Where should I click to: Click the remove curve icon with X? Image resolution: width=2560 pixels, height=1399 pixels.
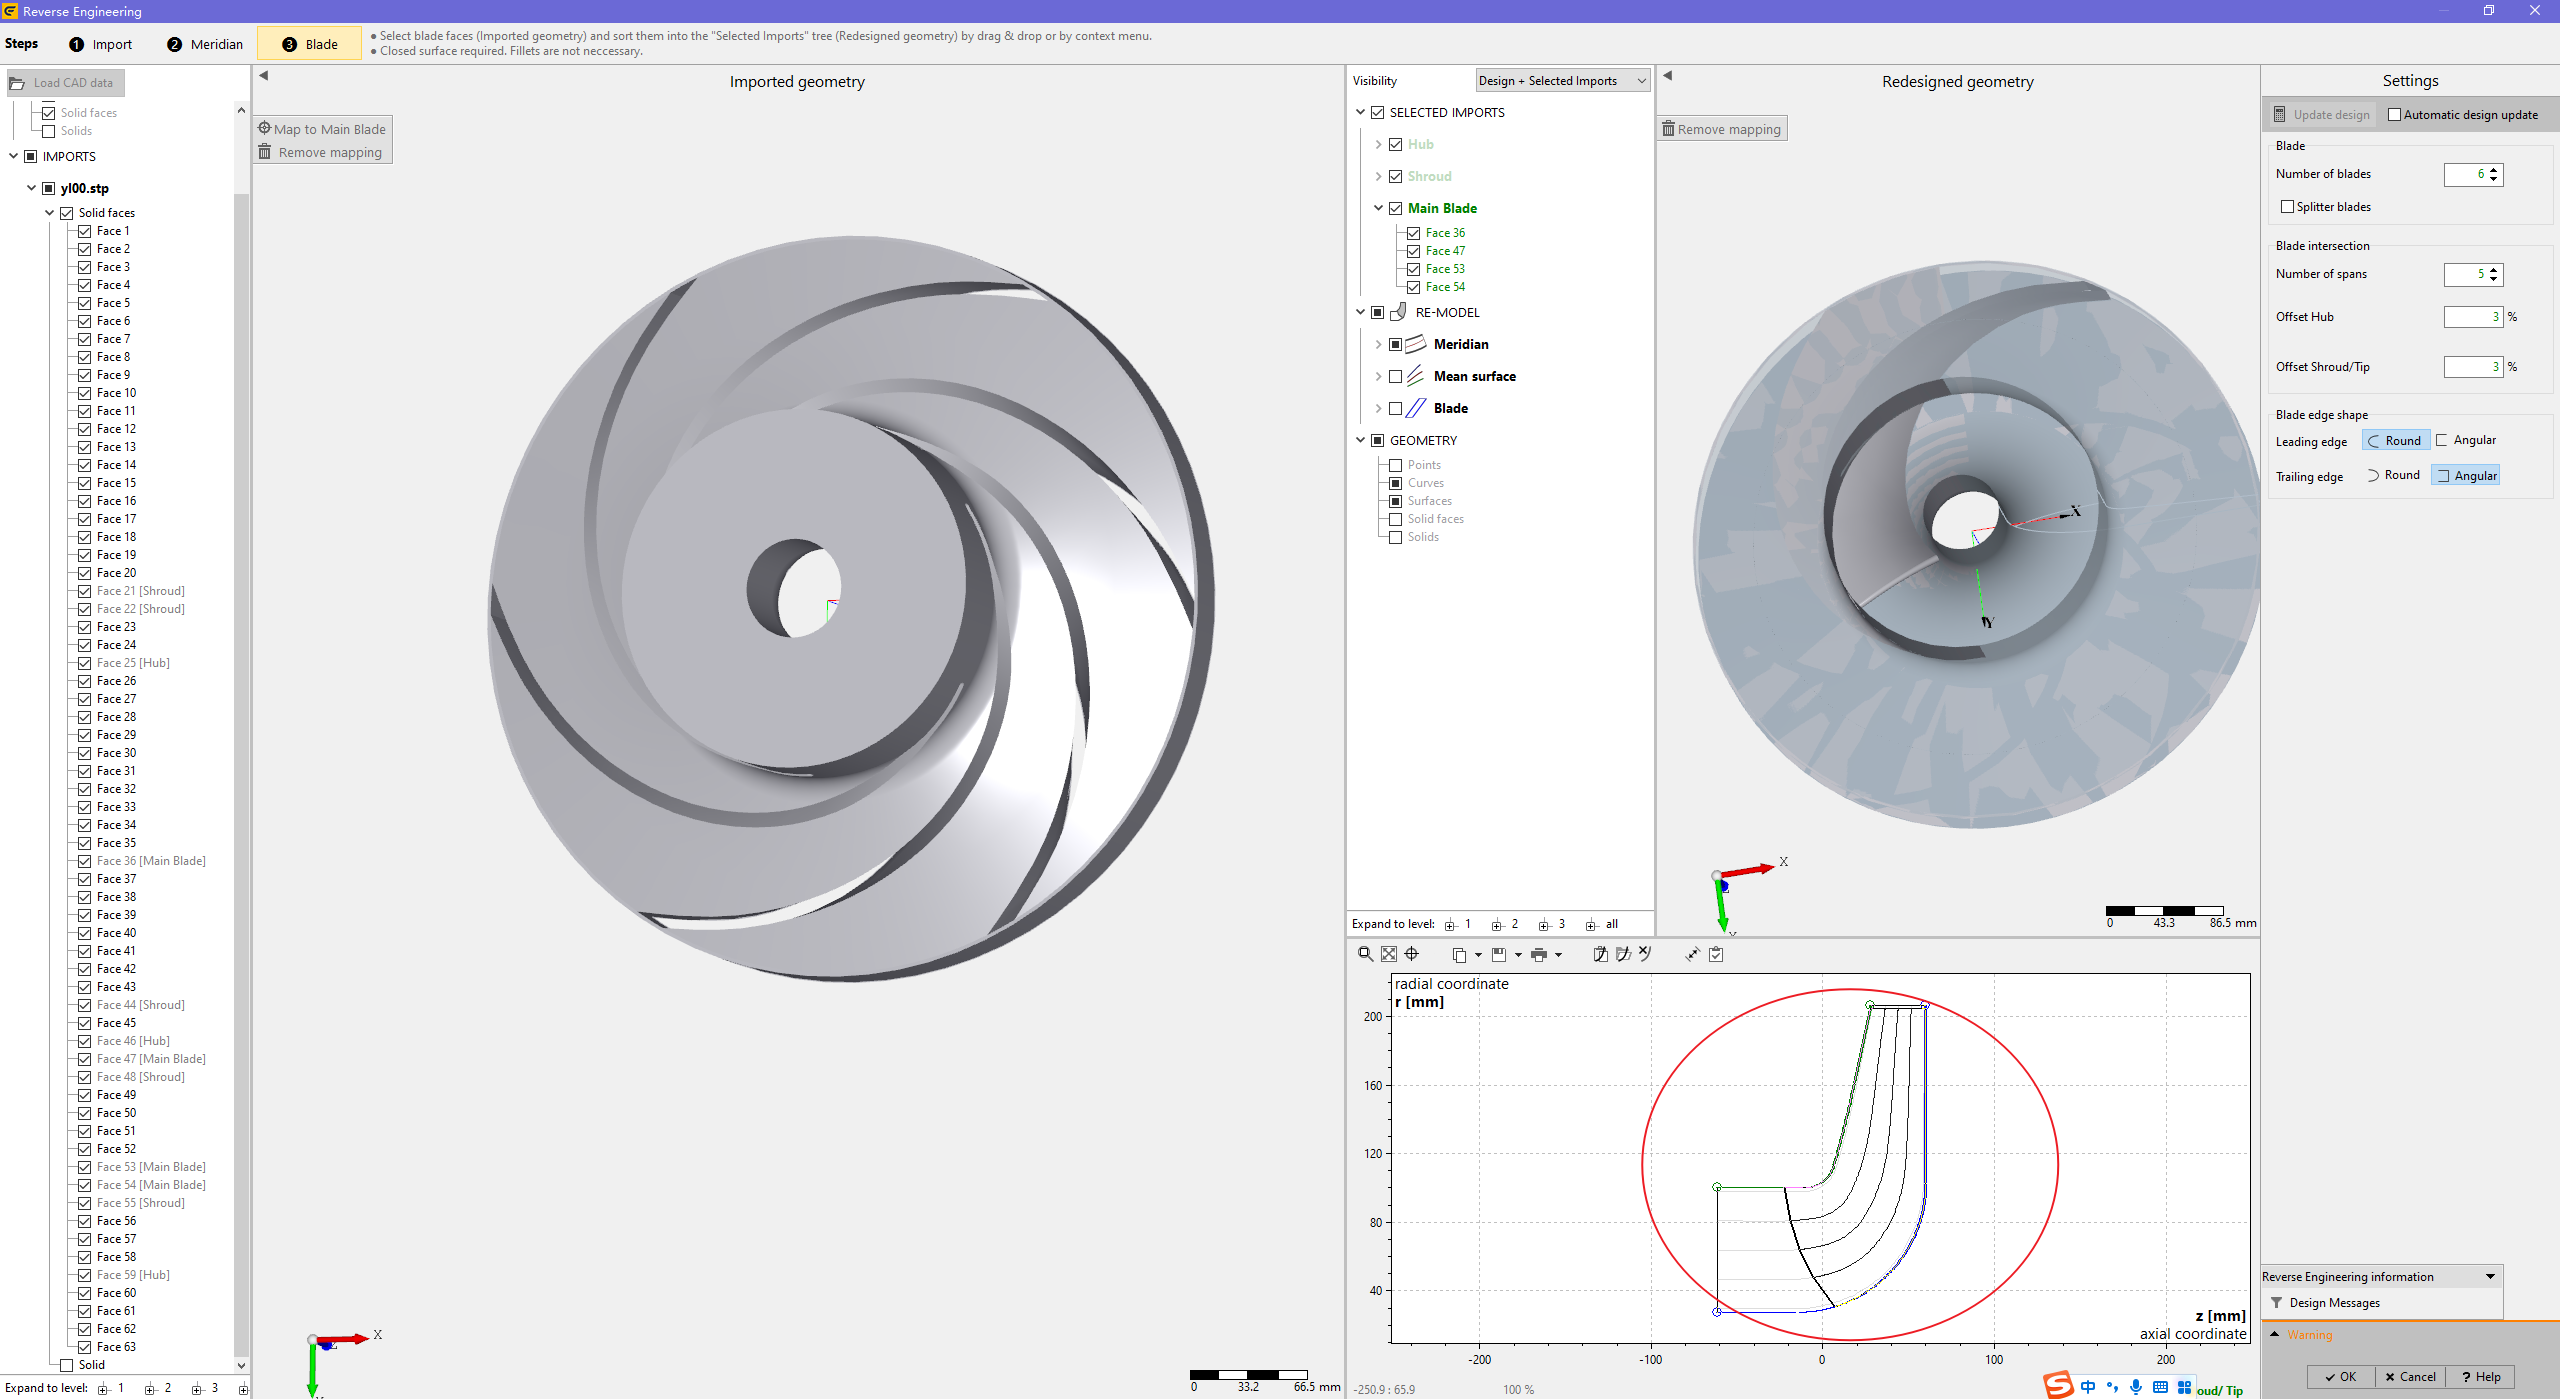coord(1645,954)
